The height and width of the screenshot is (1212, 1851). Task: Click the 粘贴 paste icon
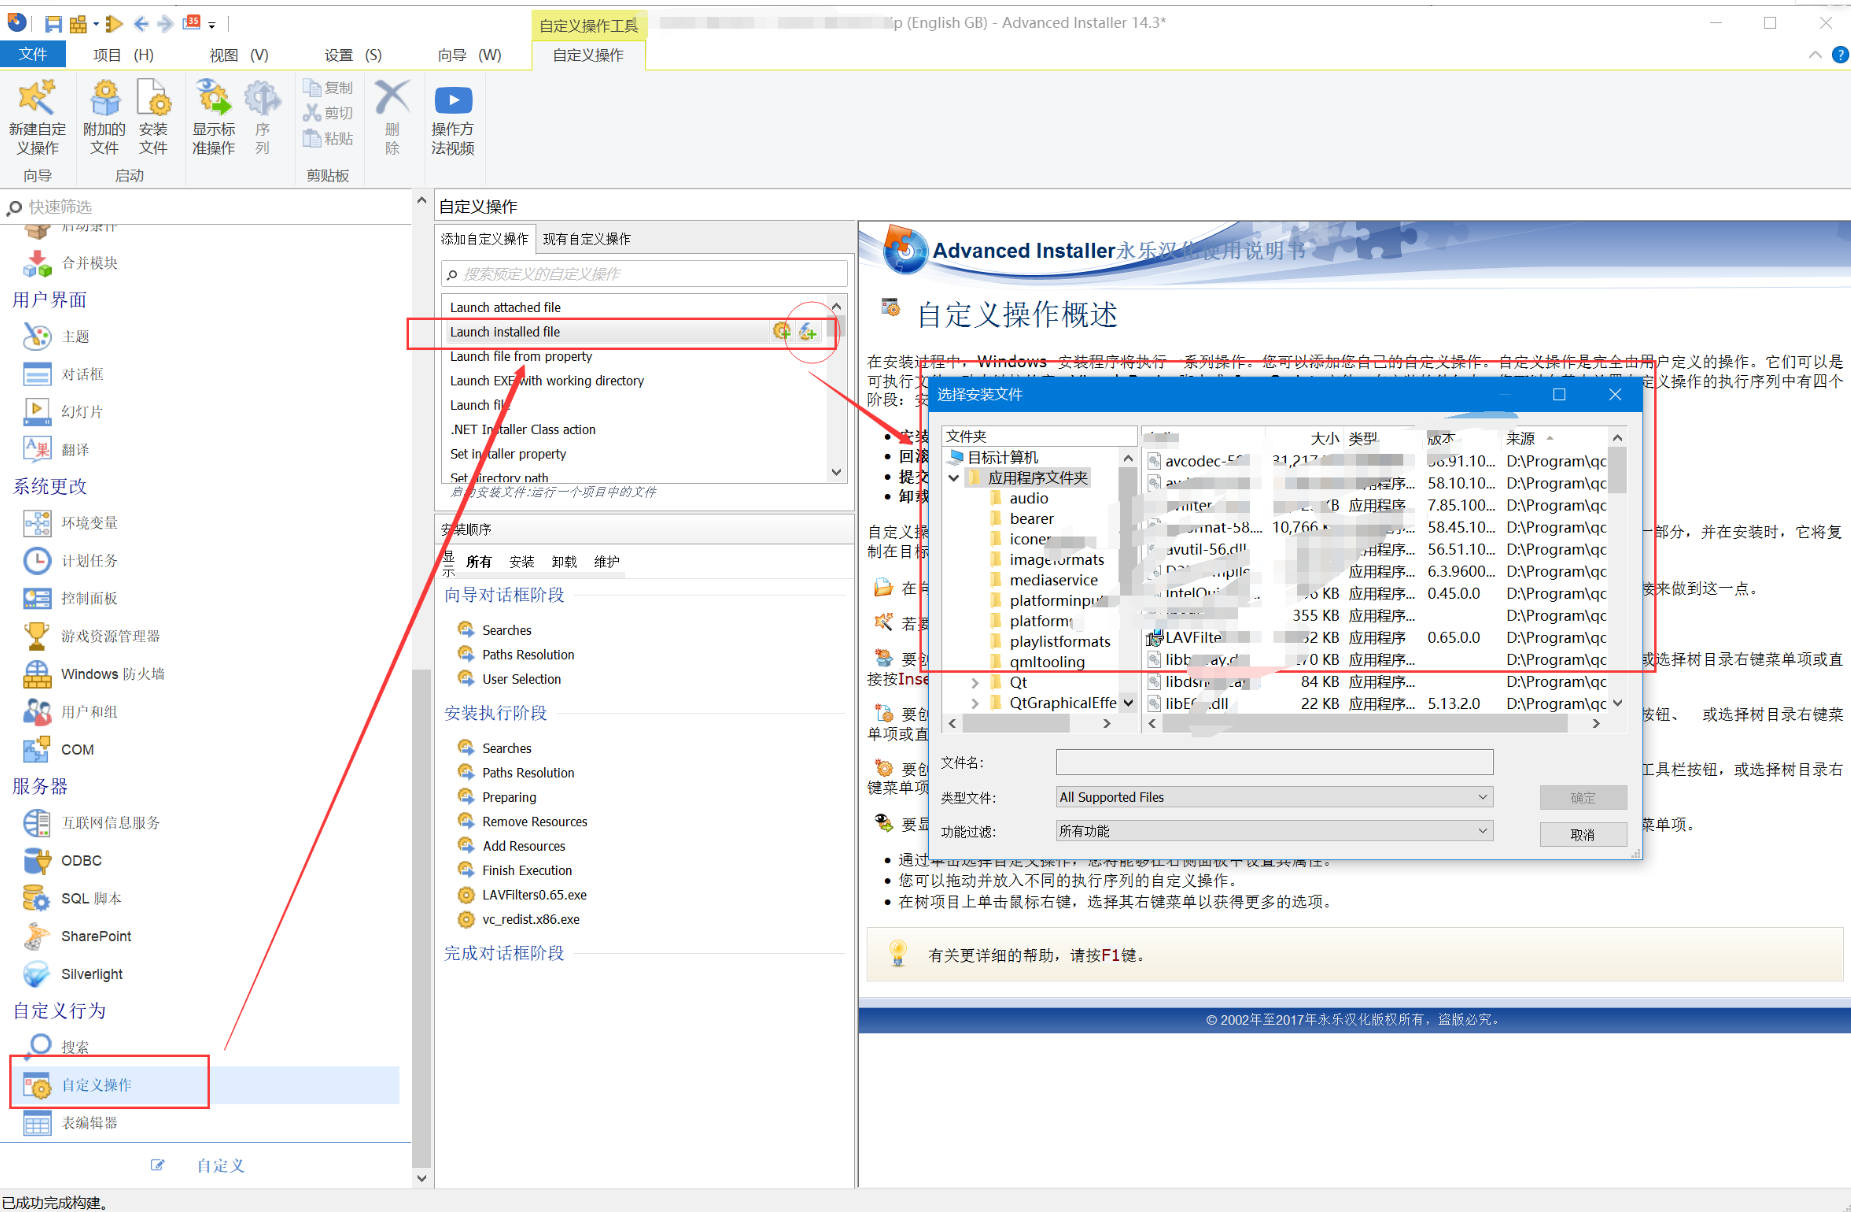click(328, 138)
